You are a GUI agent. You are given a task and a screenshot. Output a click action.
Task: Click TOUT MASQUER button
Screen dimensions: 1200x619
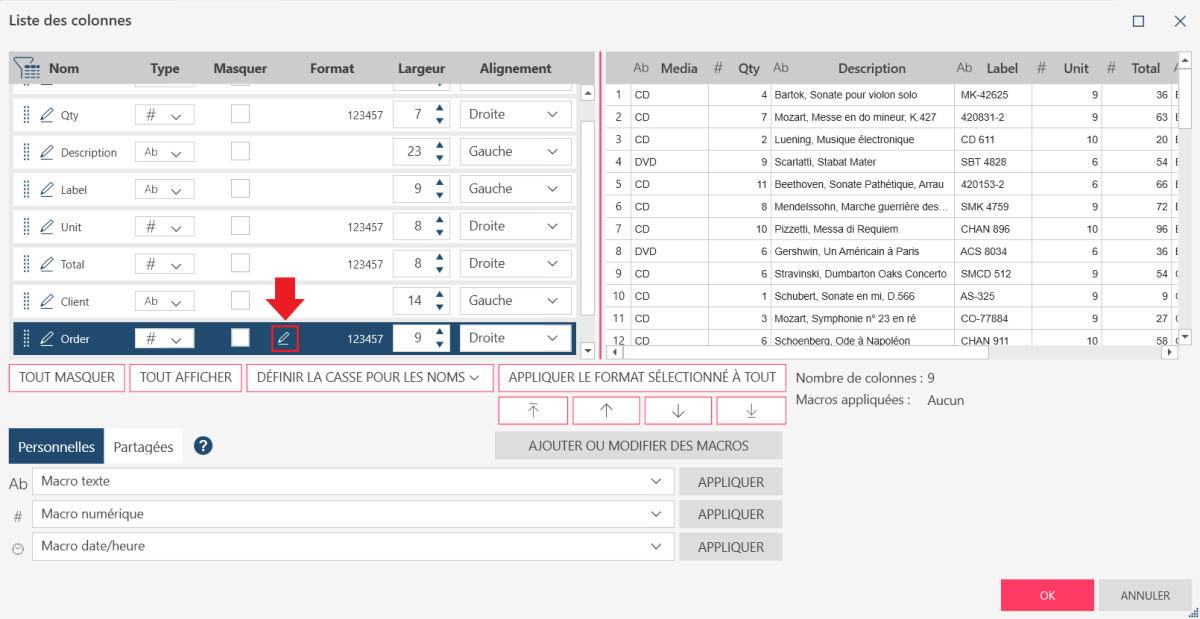(x=67, y=377)
